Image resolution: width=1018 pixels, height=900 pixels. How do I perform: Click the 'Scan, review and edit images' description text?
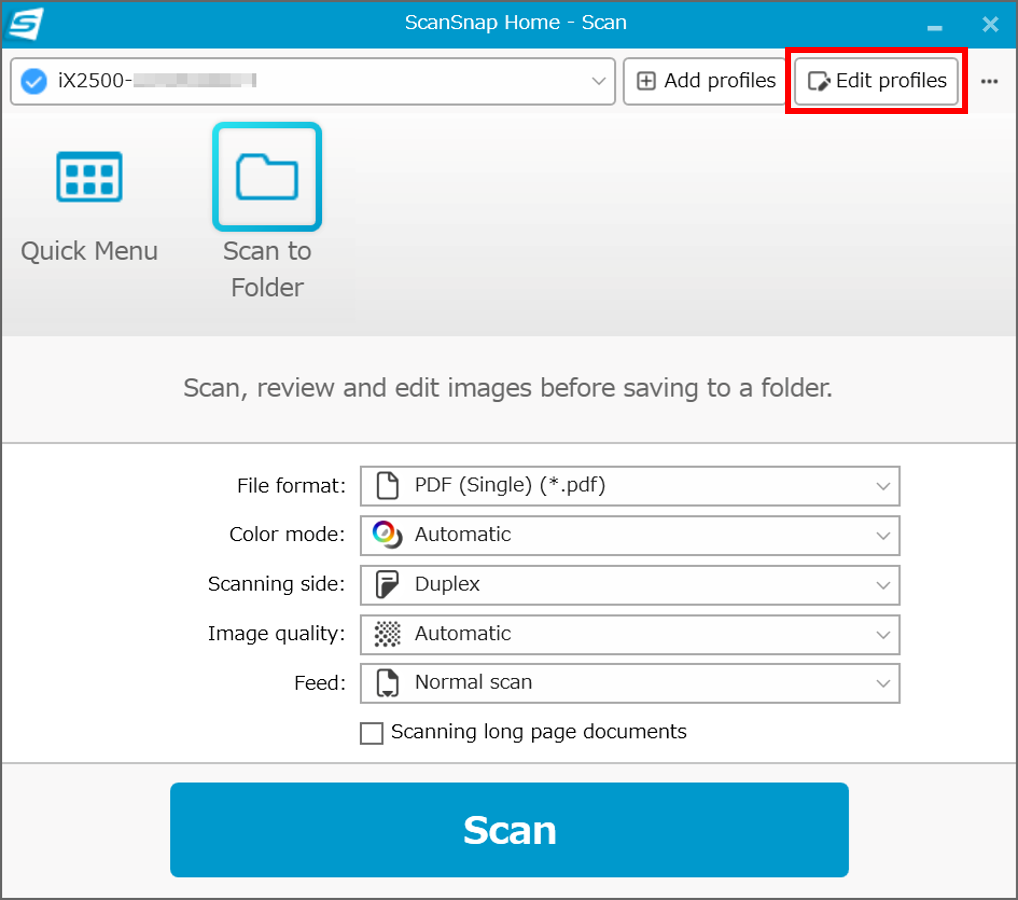[x=508, y=388]
